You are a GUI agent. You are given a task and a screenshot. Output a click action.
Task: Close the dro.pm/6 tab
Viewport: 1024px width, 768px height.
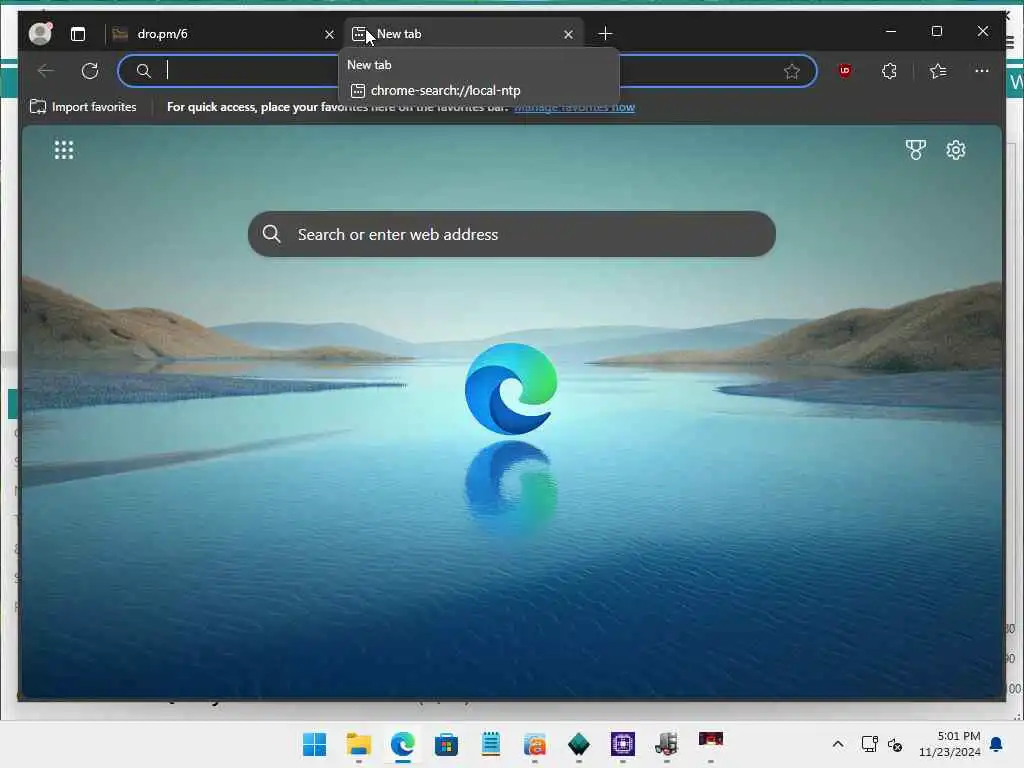(329, 34)
